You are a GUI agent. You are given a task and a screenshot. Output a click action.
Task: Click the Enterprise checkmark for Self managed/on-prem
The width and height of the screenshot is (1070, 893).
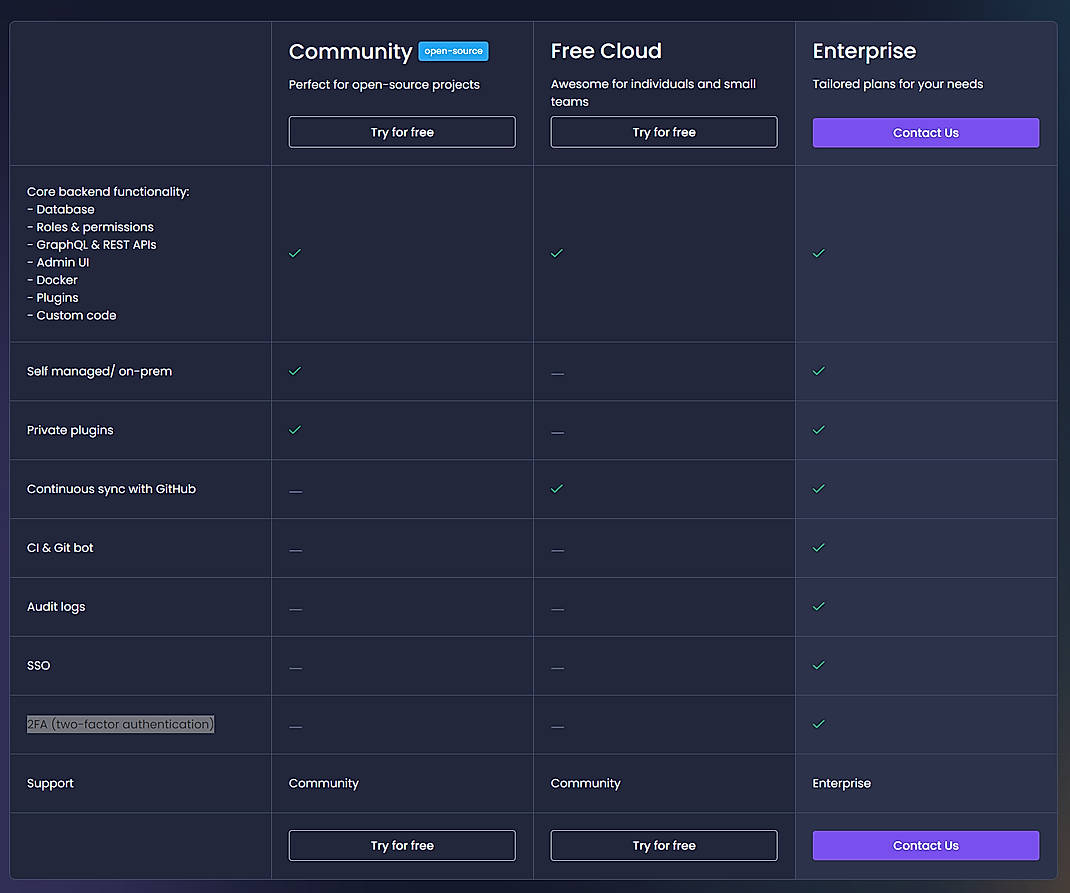819,371
